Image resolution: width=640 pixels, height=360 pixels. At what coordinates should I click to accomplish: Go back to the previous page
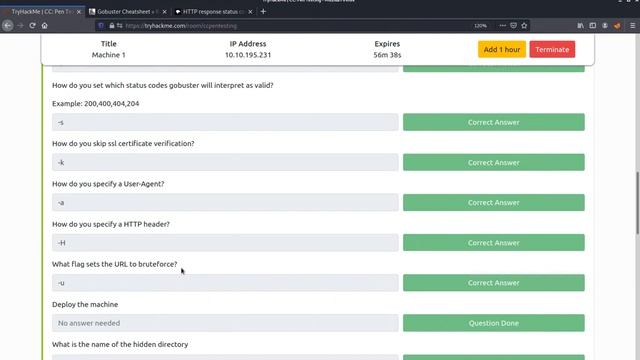7,25
